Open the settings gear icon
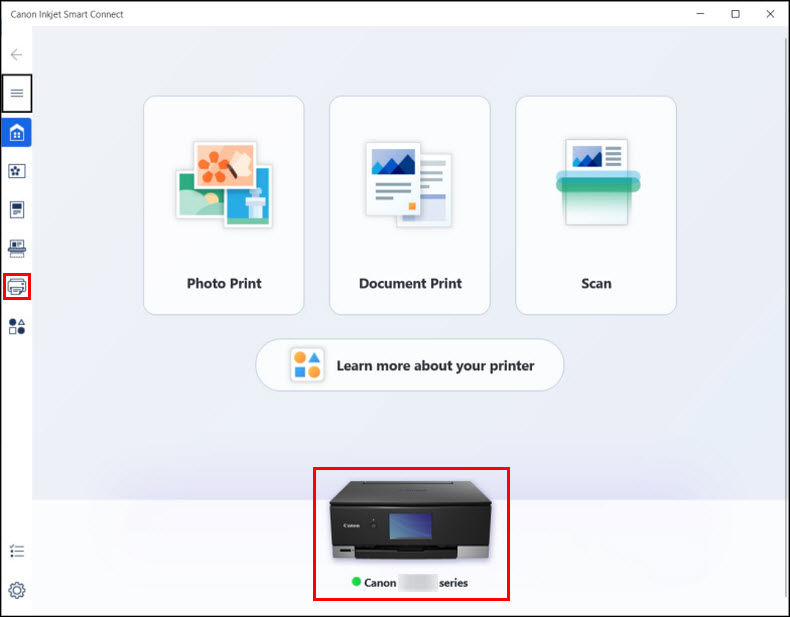 point(17,590)
